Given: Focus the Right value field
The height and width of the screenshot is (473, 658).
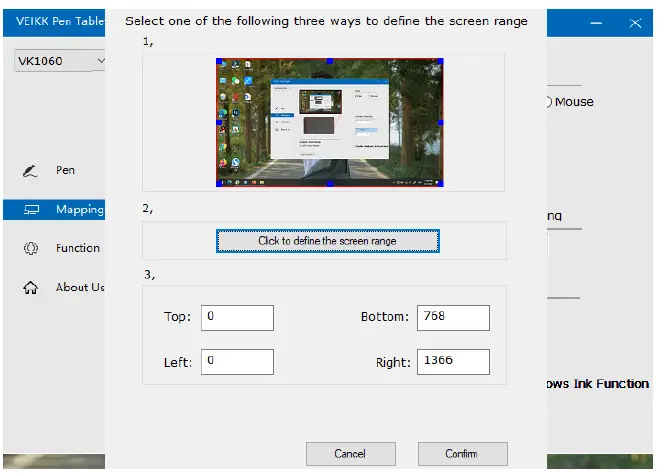Looking at the screenshot, I should coord(453,362).
